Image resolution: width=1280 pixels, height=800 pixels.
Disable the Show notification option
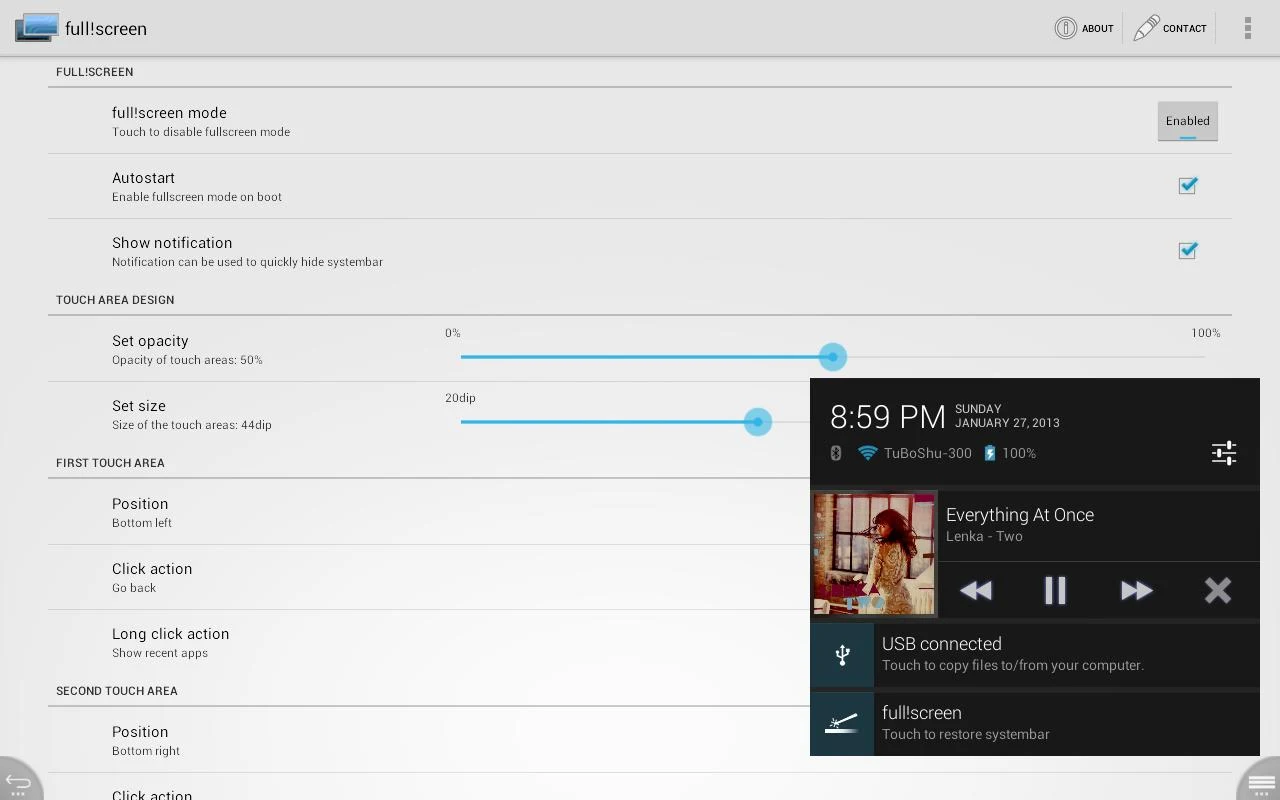[x=1187, y=250]
